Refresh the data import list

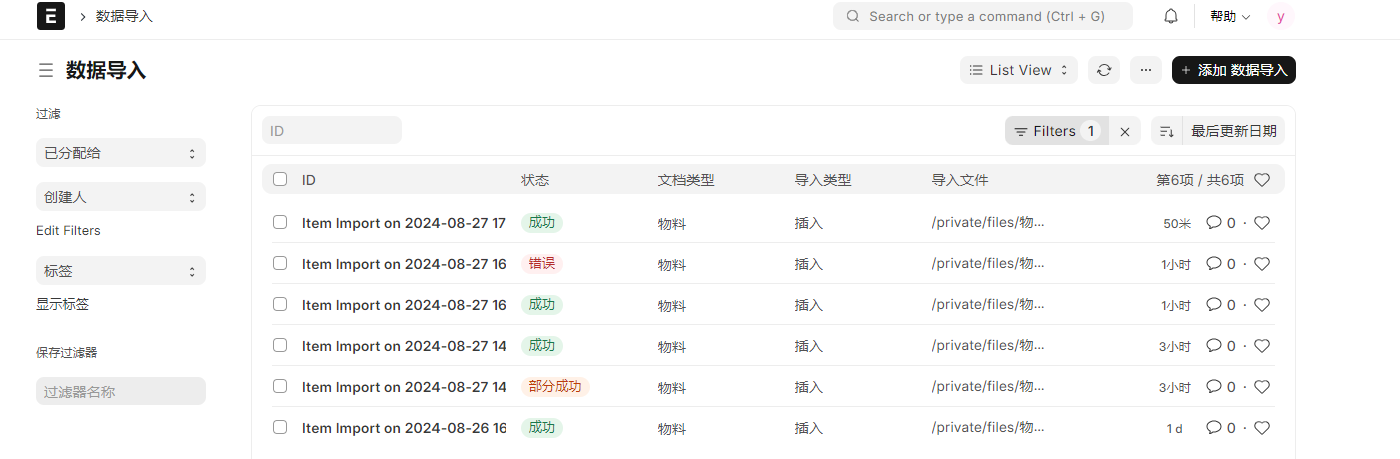point(1104,70)
